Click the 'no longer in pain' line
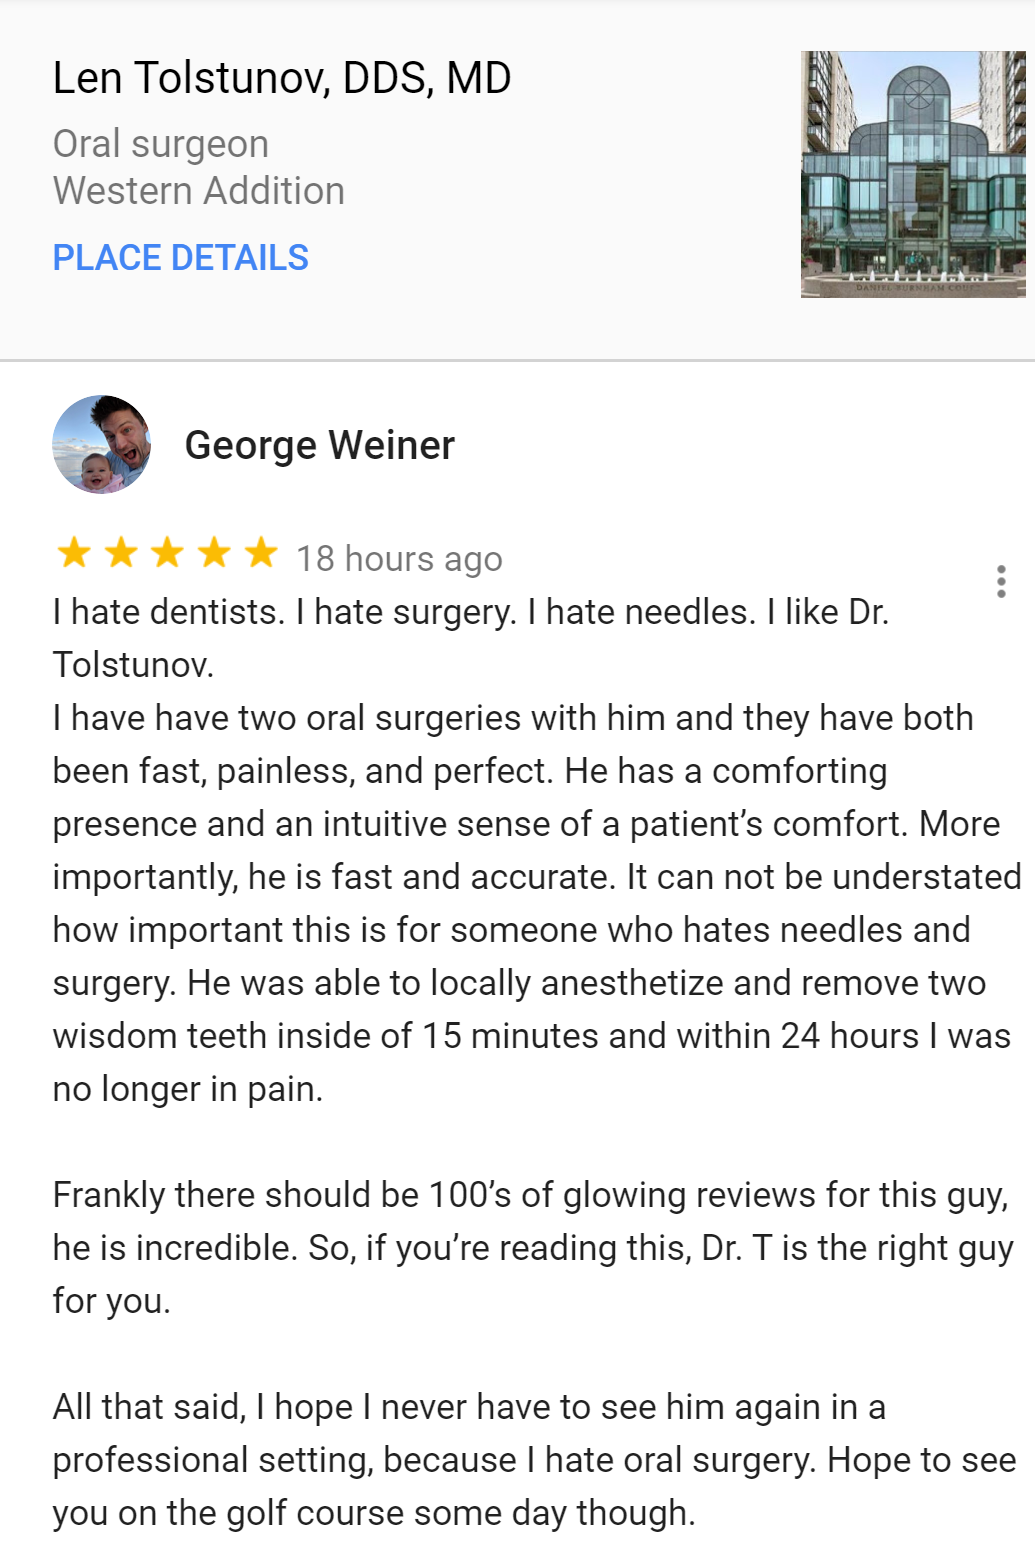The height and width of the screenshot is (1552, 1035). tap(188, 1089)
